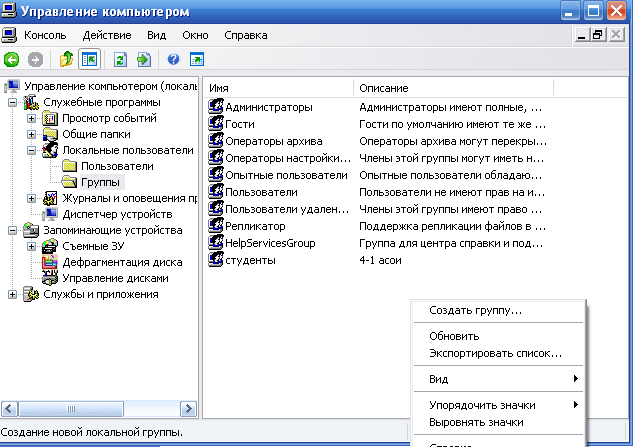Click the Администраторы group icon
Screen dimensions: 633x447
(x=216, y=107)
